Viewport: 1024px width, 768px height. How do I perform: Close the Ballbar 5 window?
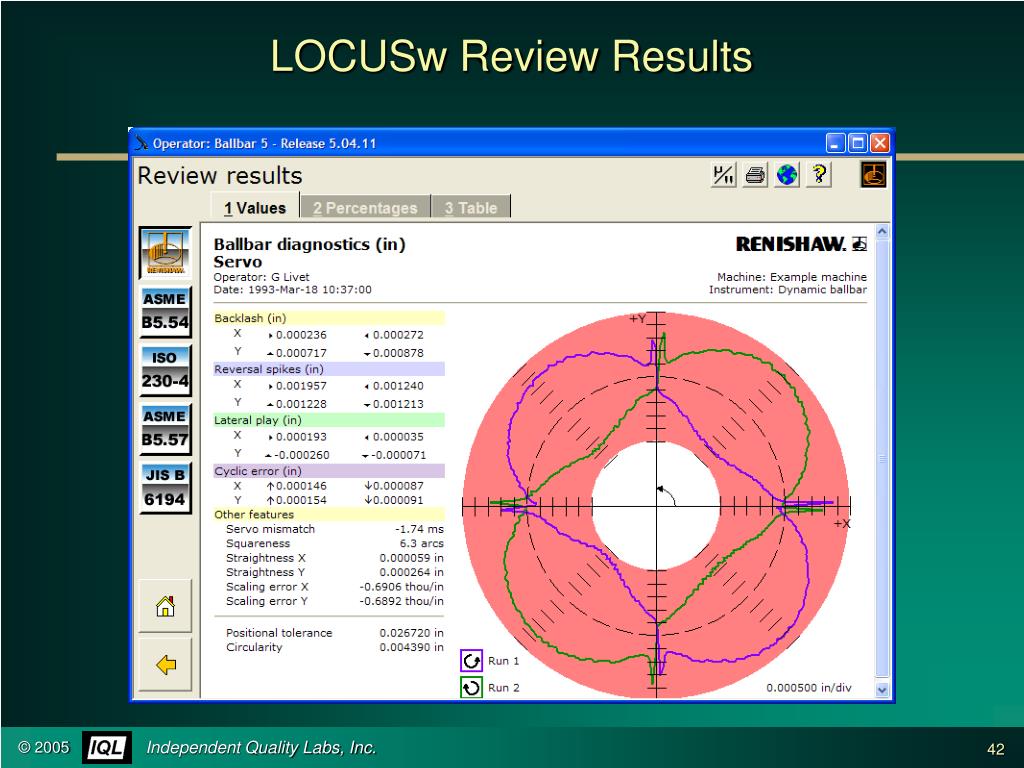[x=880, y=143]
